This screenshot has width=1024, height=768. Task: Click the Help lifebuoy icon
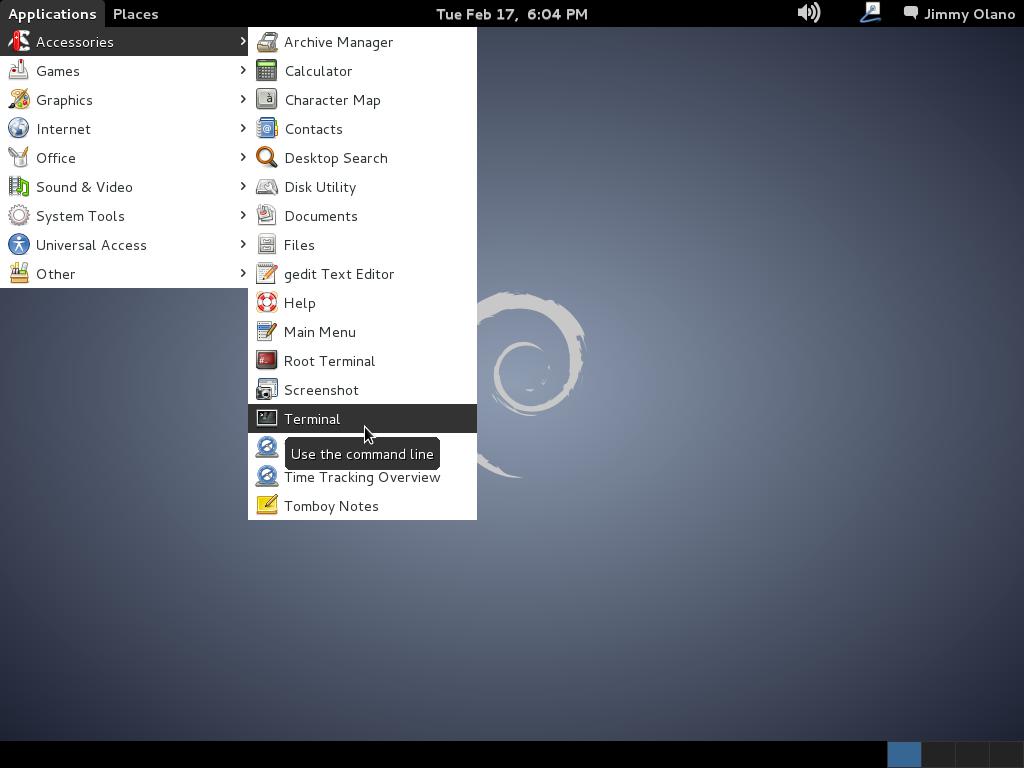[x=266, y=303]
